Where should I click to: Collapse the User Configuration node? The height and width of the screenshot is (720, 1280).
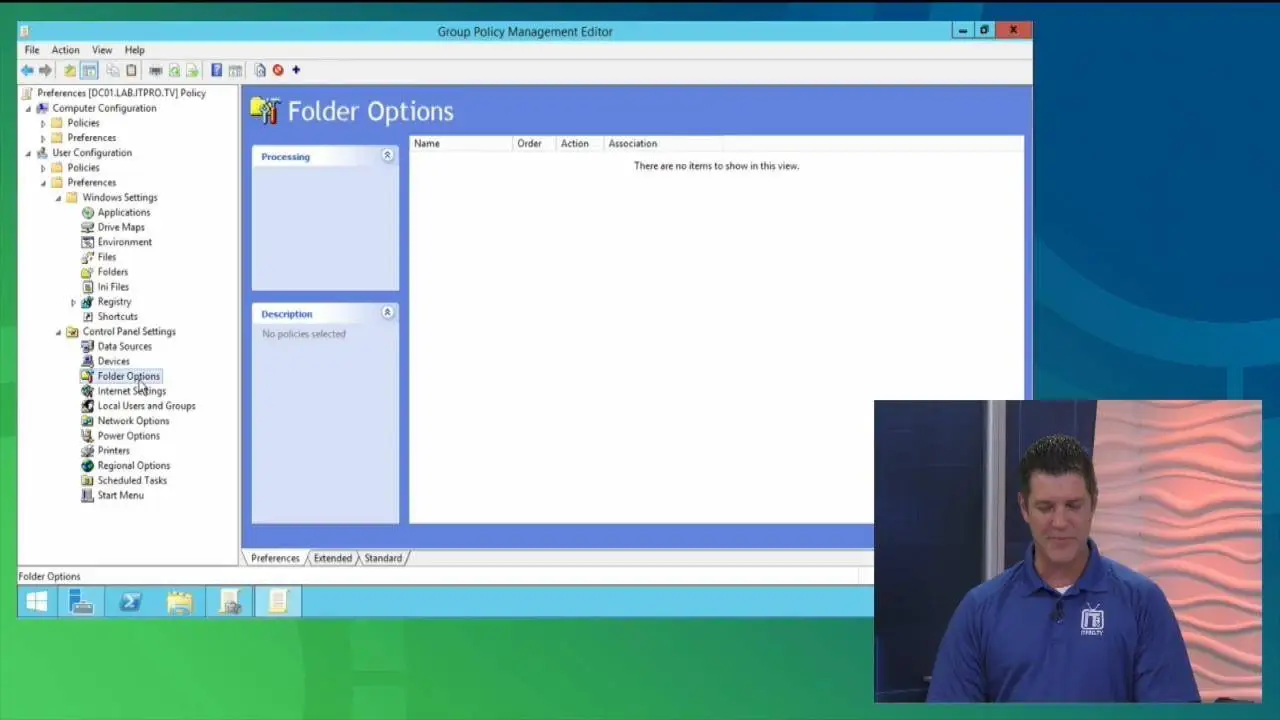pos(28,153)
